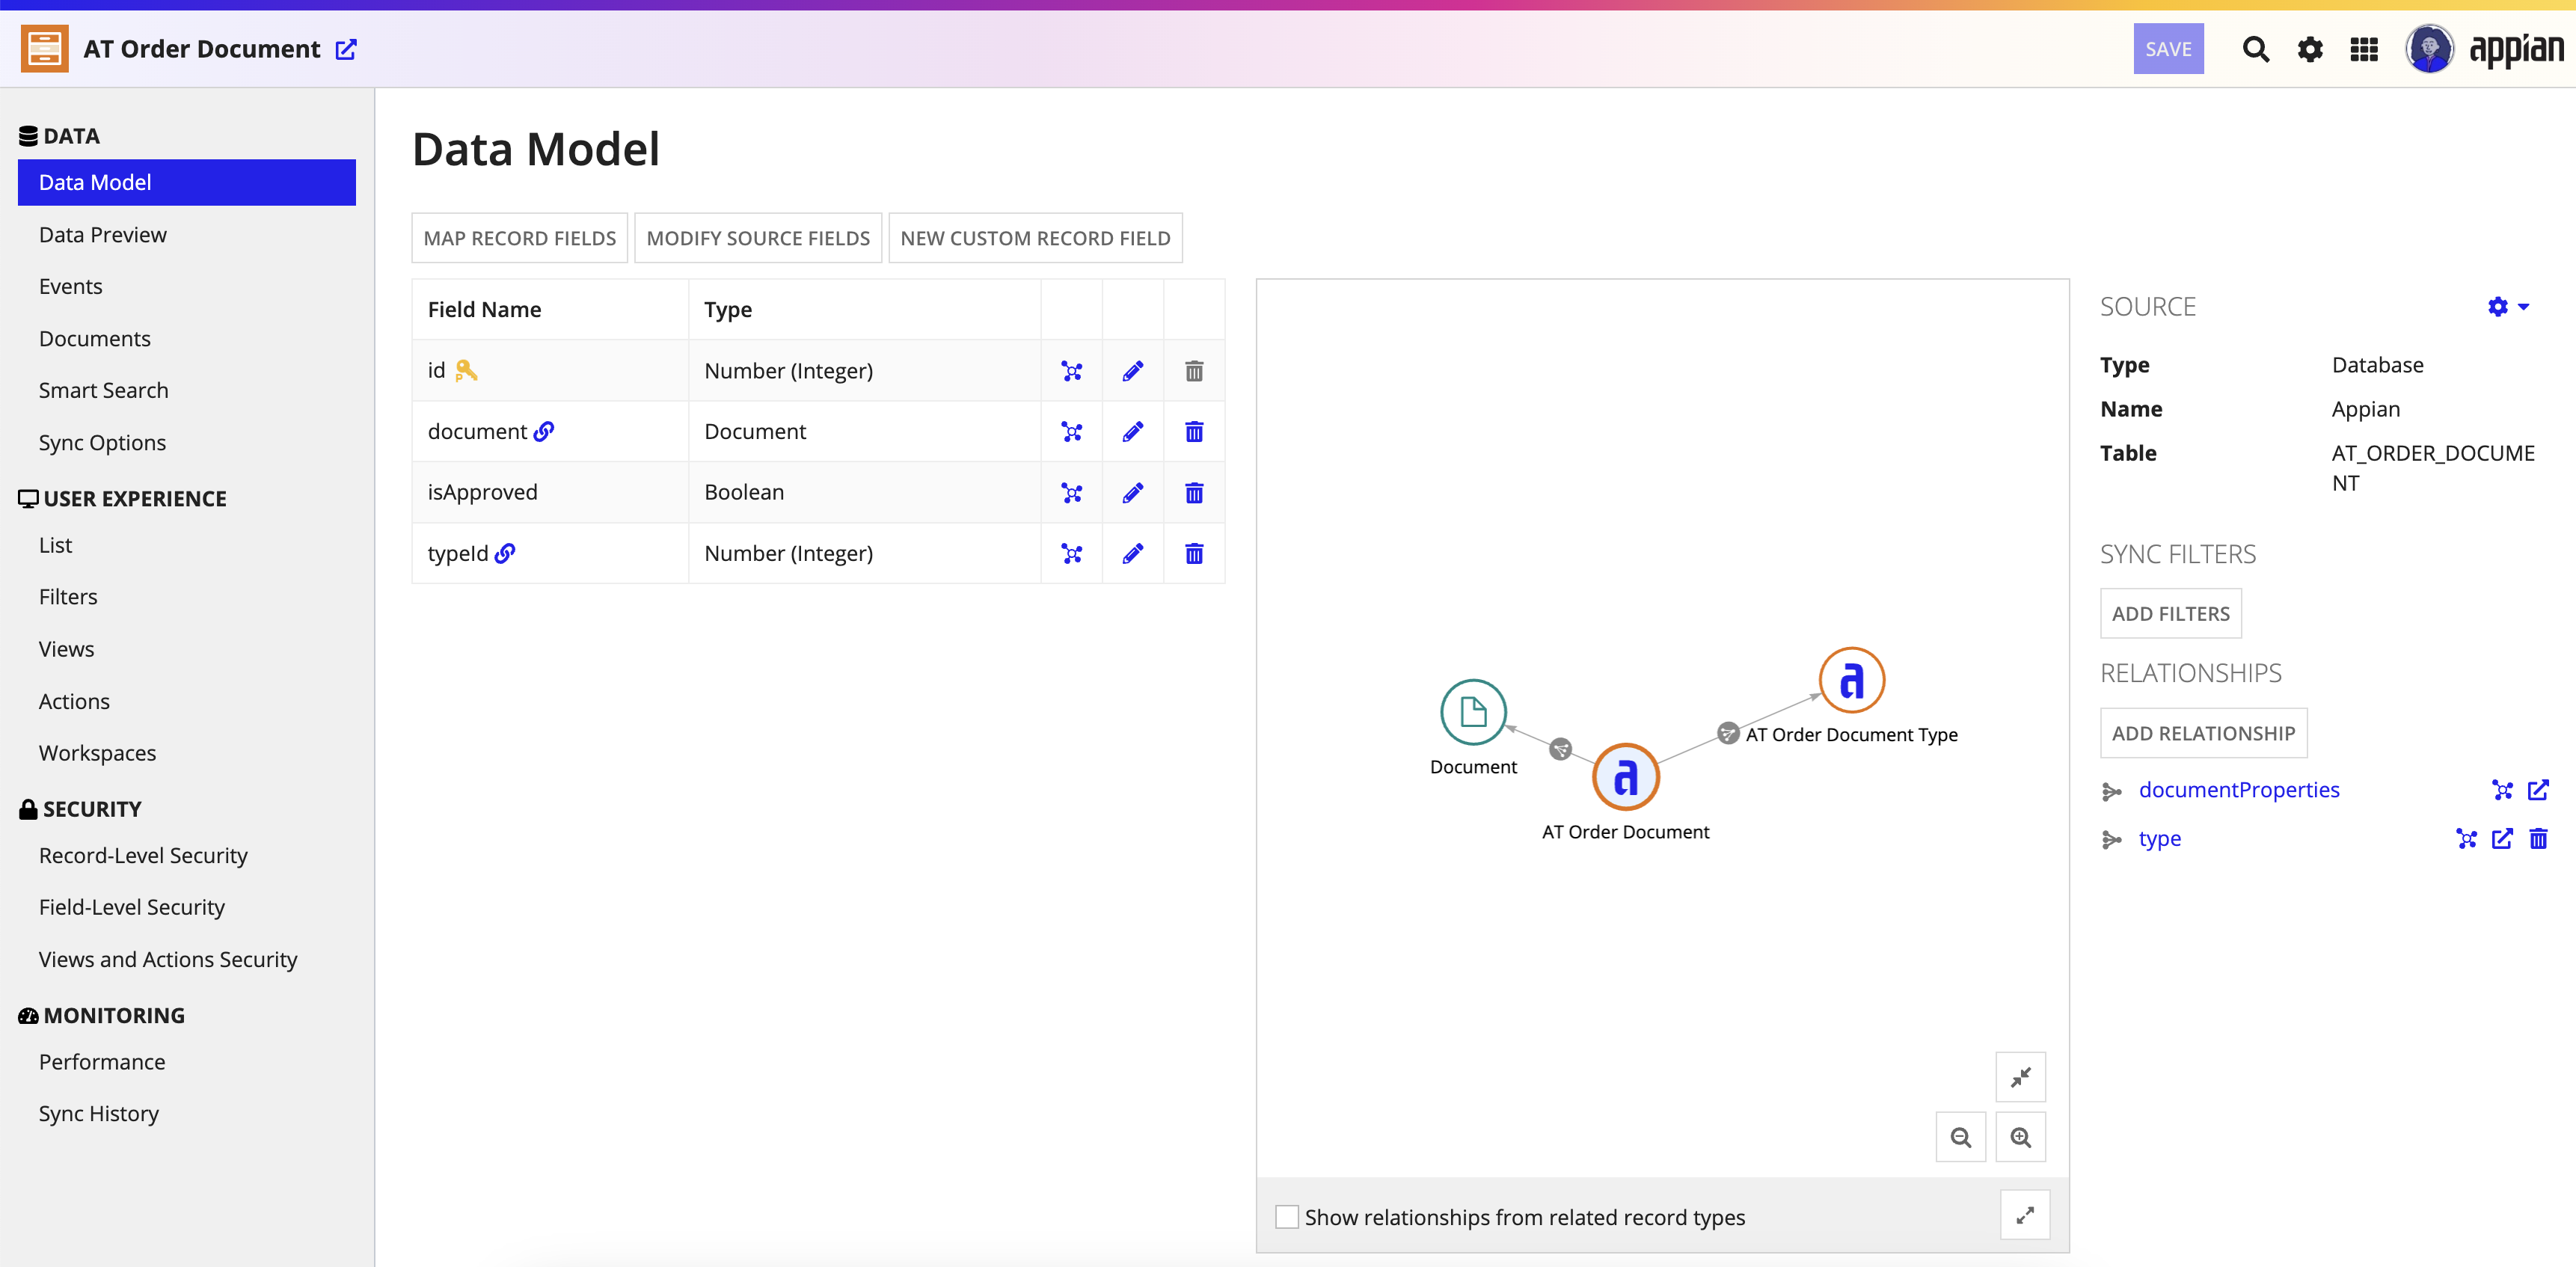Open documentProperties related record type
2576x1267 pixels.
pyautogui.click(x=2538, y=790)
